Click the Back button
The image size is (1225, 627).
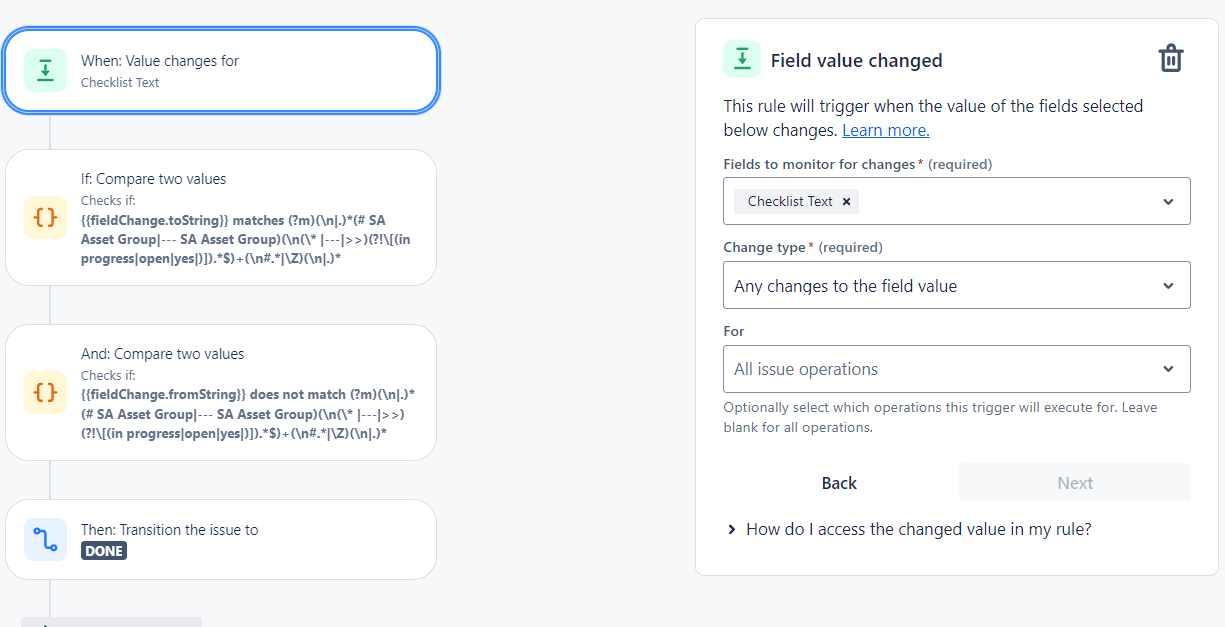point(839,483)
